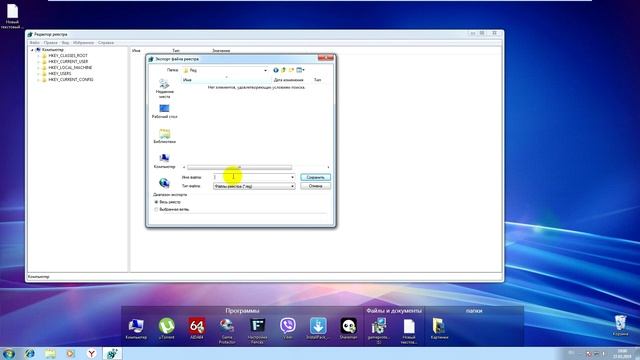This screenshot has width=640, height=360.
Task: Open Recent Places in the export dialog sidebar
Action: click(164, 88)
